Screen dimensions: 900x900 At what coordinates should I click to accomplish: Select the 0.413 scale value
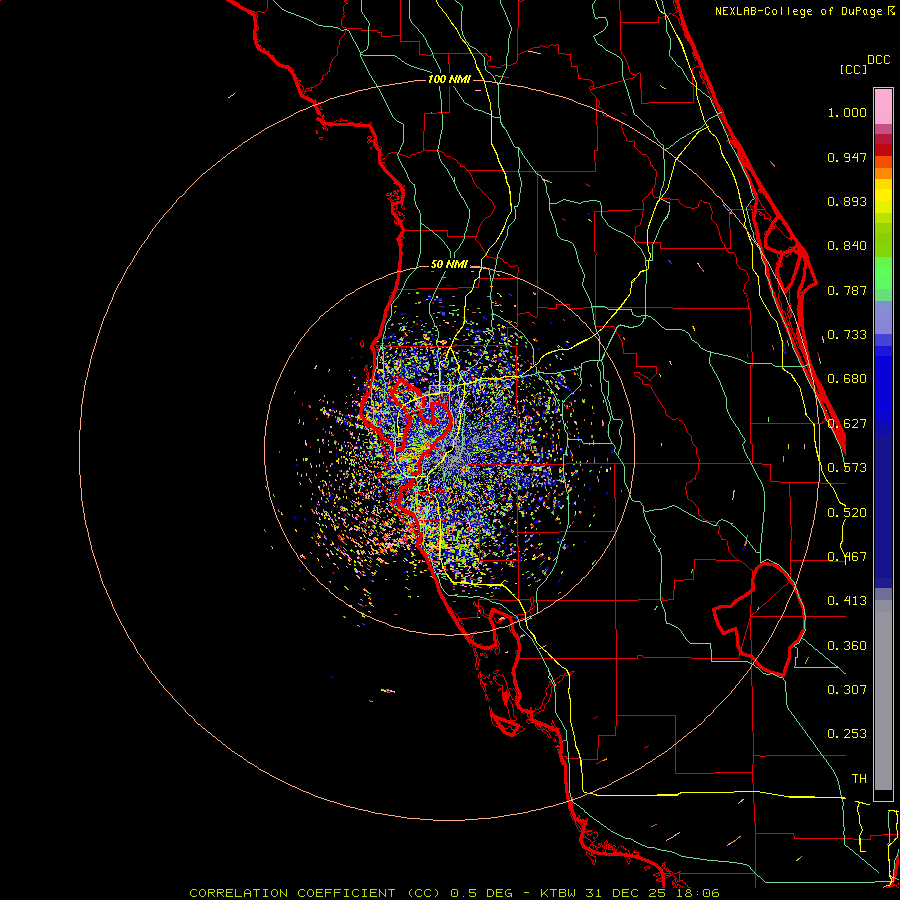(847, 601)
